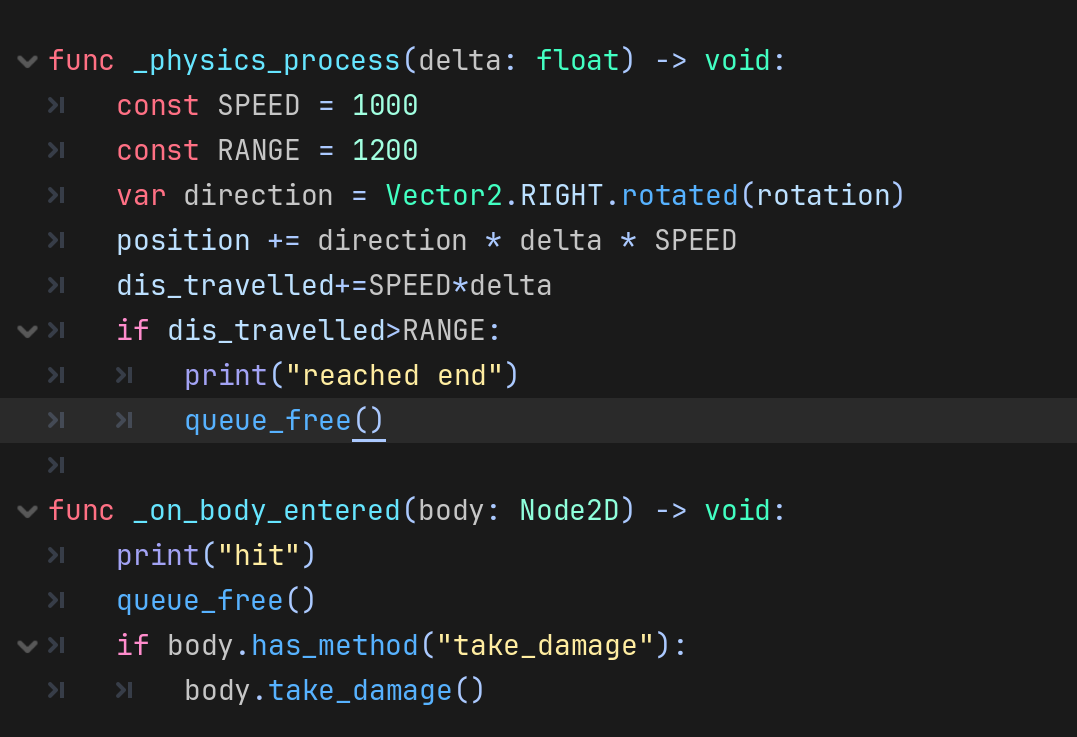This screenshot has height=737, width=1077.
Task: Click the _physics_process function name
Action: [x=266, y=61]
